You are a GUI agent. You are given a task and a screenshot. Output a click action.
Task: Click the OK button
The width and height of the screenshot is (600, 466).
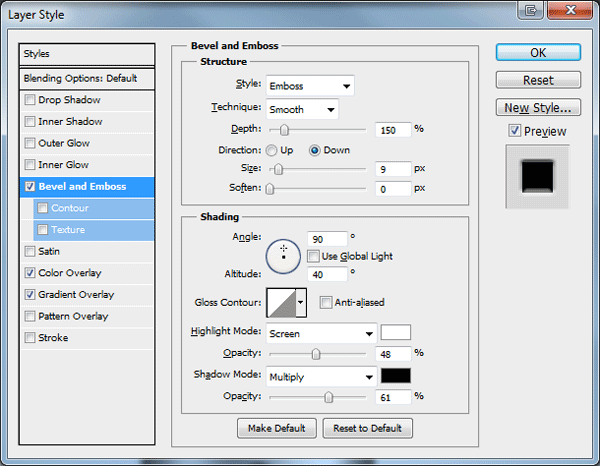click(538, 52)
